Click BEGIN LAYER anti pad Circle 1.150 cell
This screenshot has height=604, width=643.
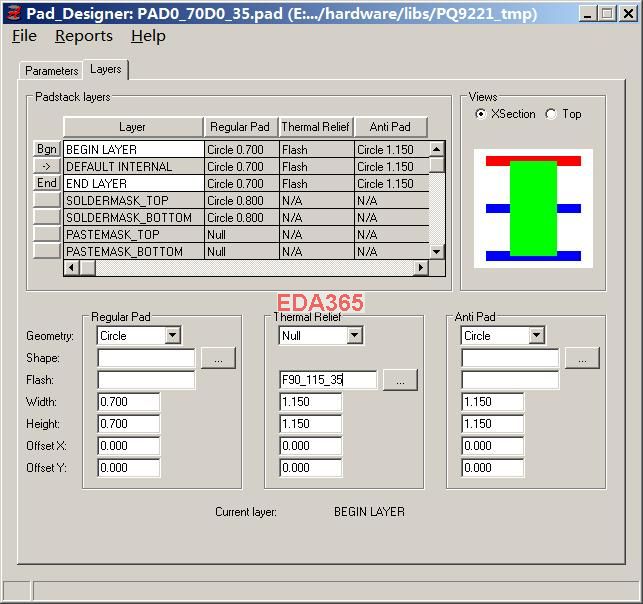click(x=392, y=150)
